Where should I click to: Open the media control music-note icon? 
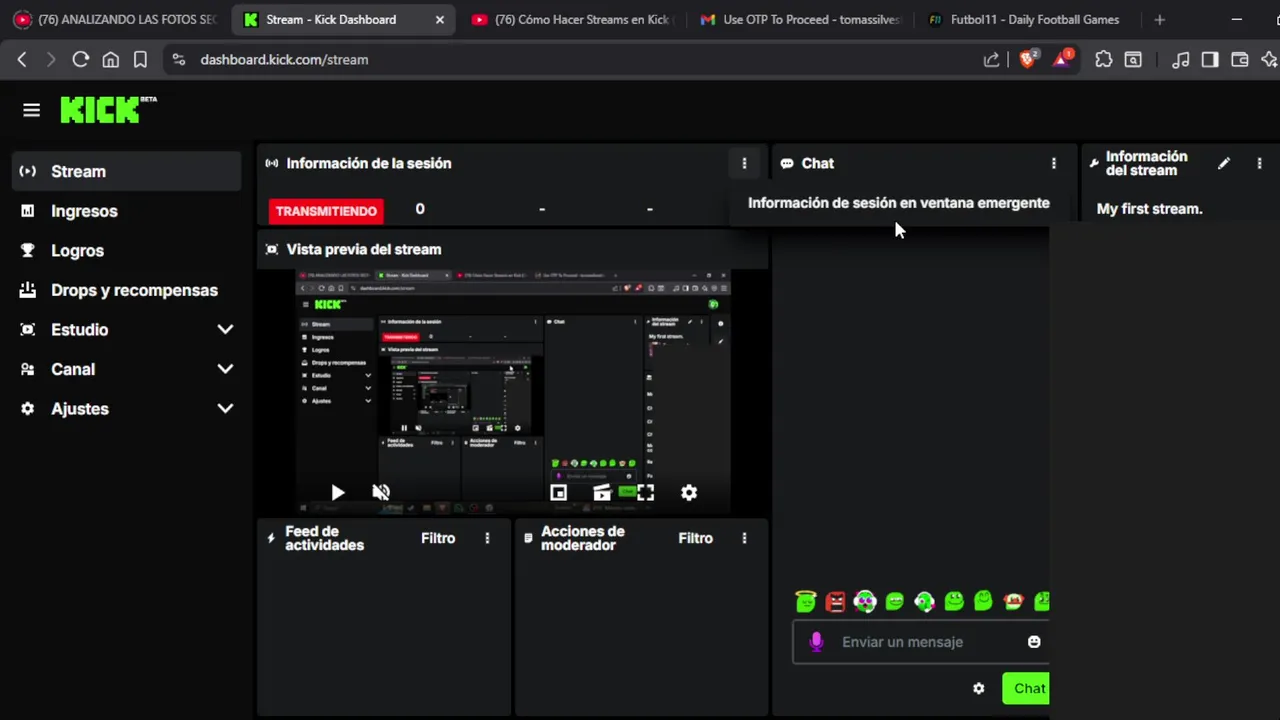coord(1181,60)
